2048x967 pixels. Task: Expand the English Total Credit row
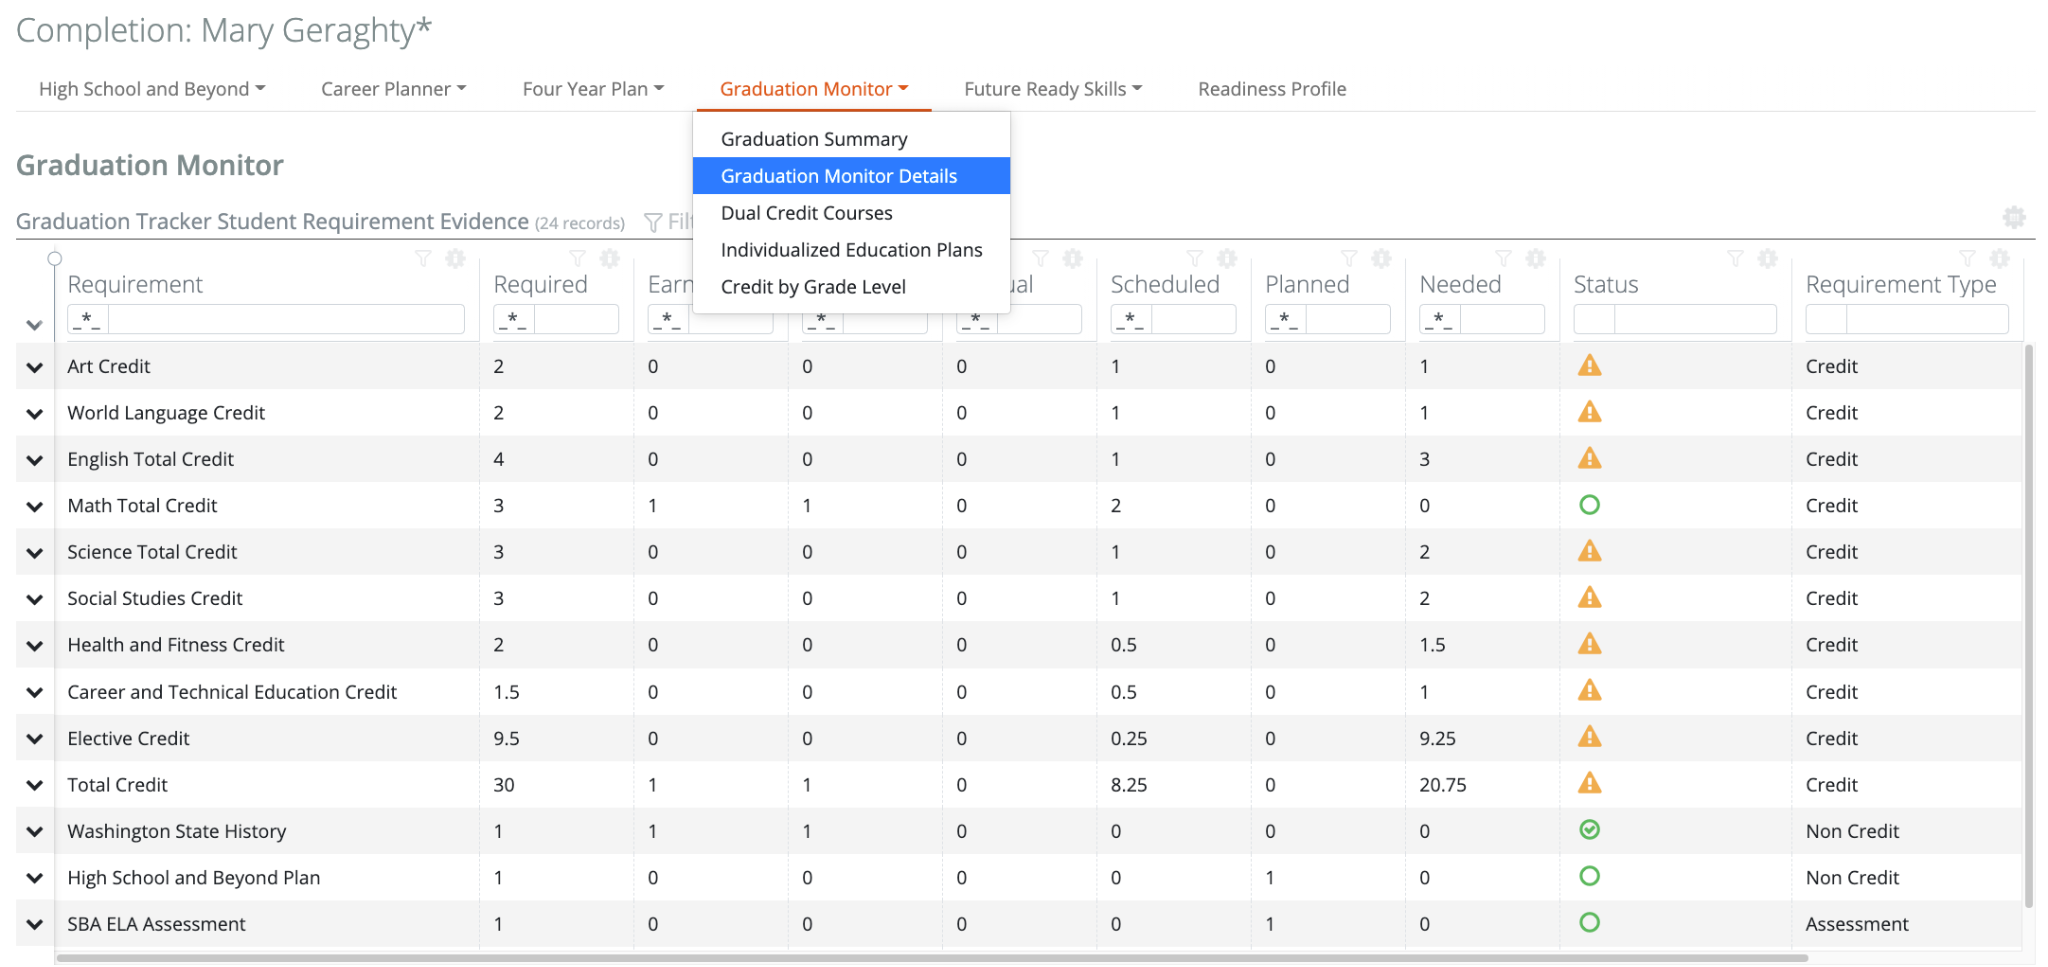35,460
